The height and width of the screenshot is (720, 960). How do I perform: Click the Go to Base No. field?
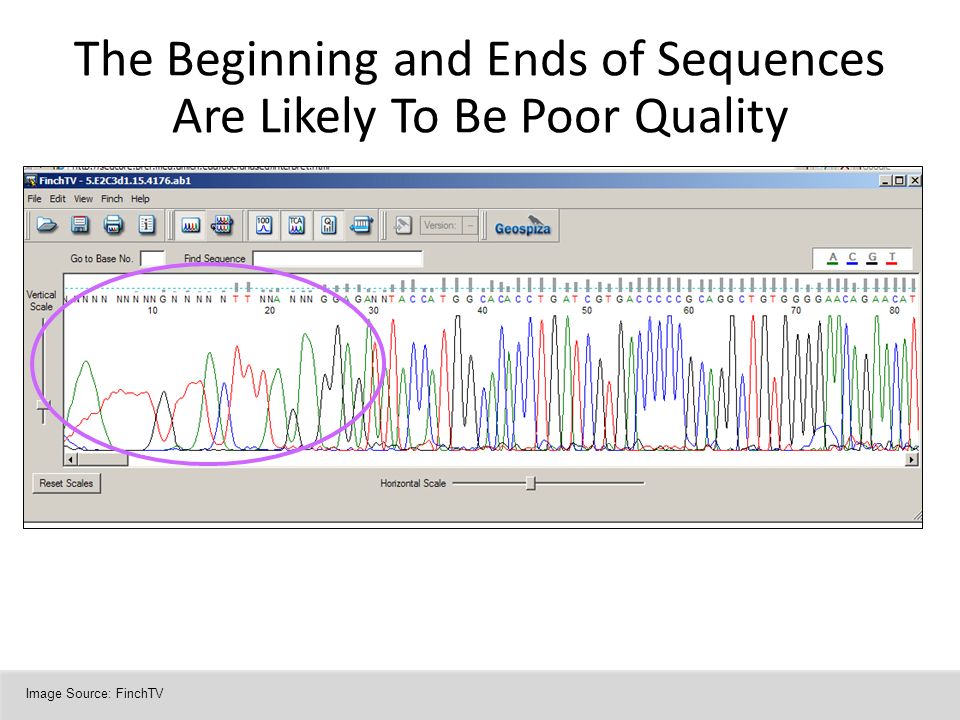152,258
